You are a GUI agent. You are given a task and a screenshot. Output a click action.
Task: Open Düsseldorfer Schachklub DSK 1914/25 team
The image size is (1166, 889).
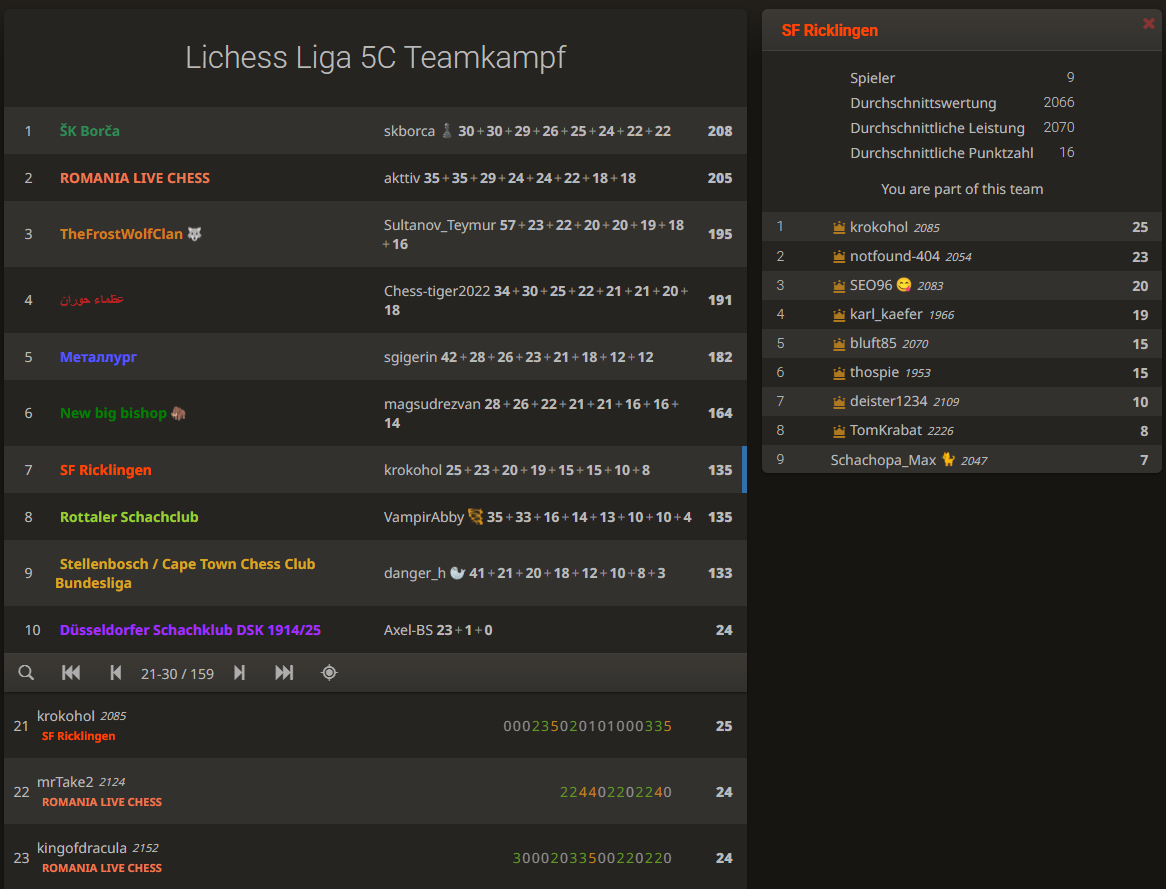190,630
